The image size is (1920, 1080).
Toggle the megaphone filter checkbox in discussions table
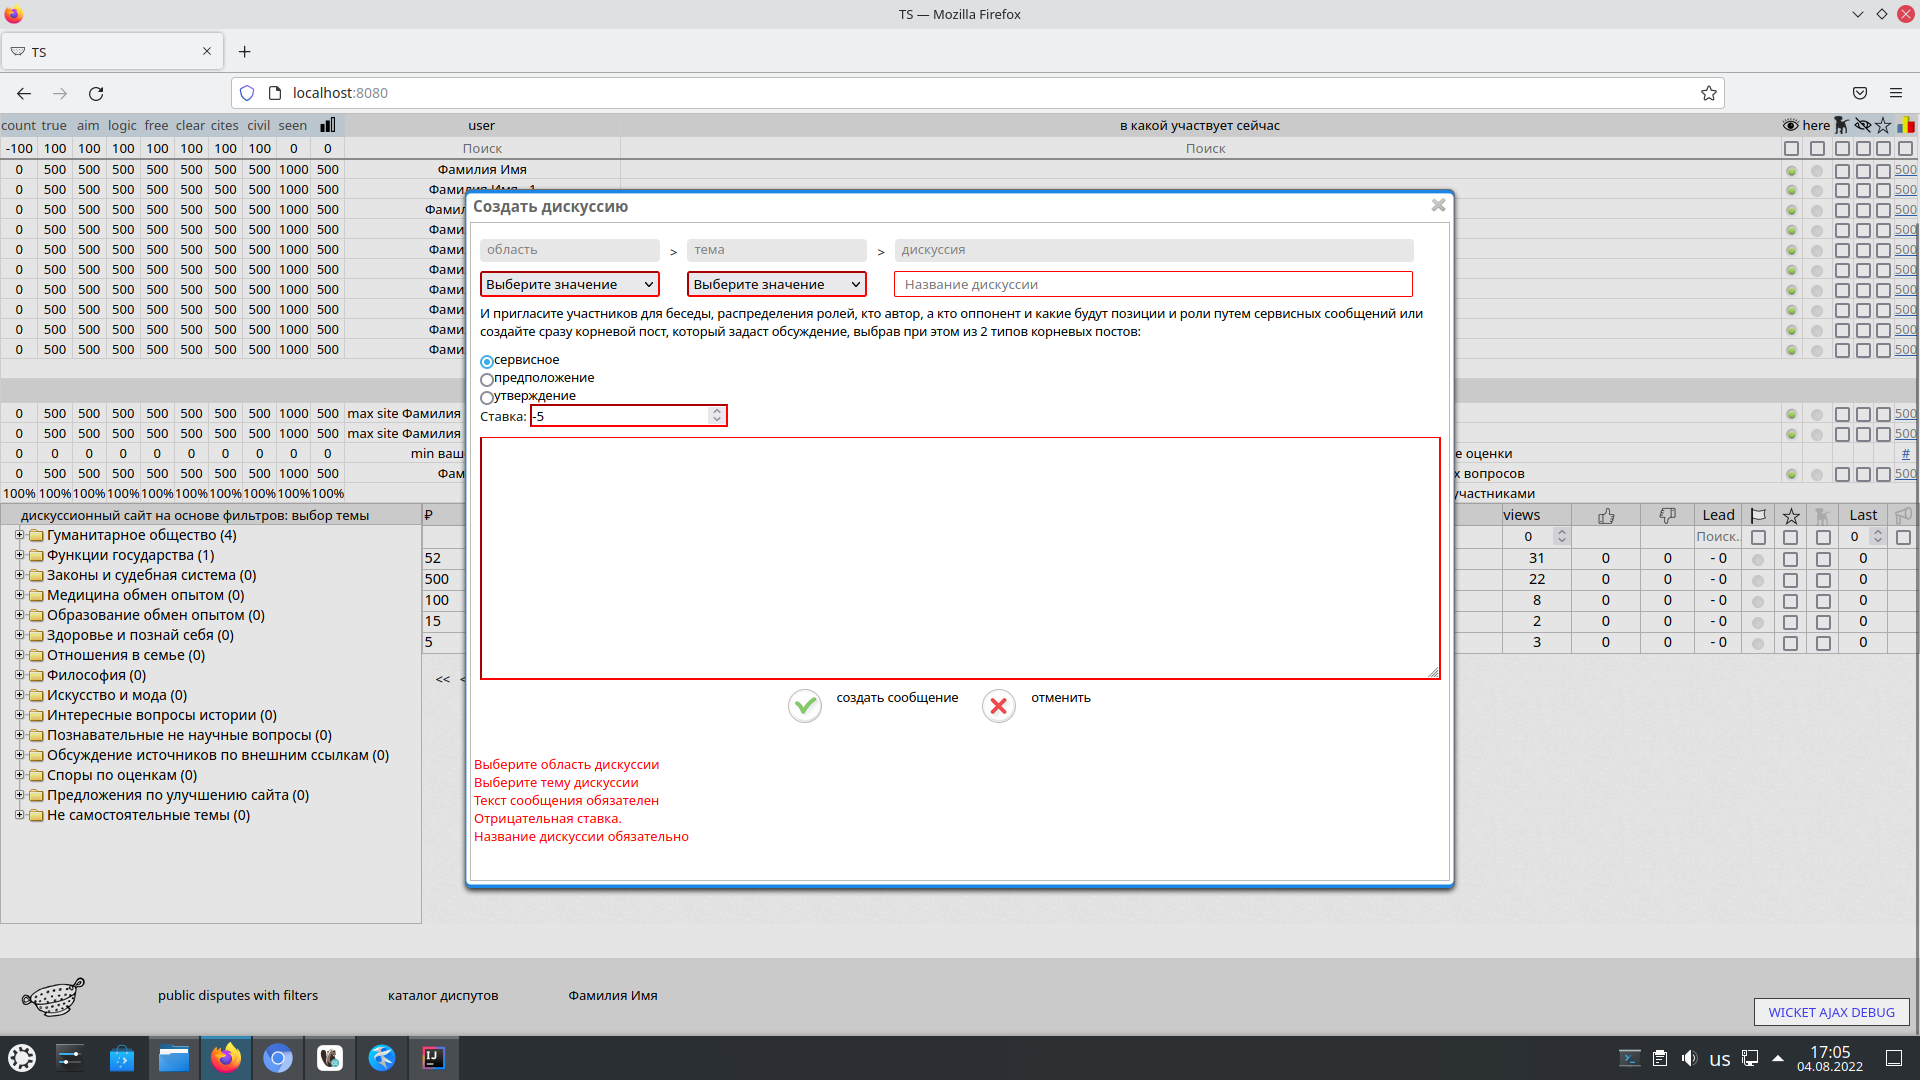[x=1904, y=537]
